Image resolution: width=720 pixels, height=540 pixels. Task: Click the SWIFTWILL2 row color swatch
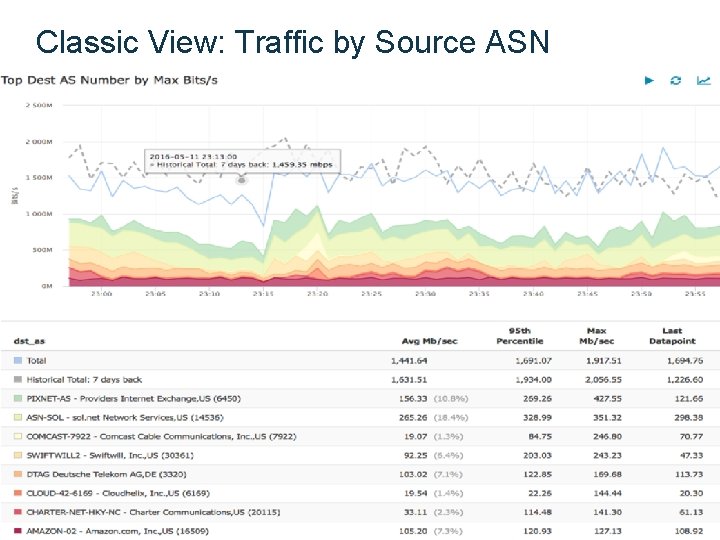(18, 455)
